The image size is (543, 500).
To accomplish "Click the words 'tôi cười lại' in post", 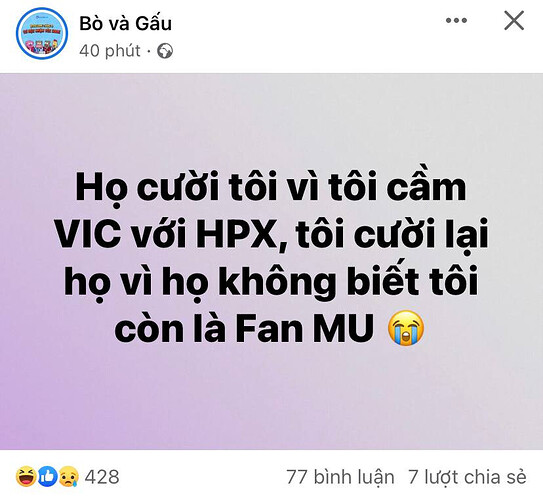I will coord(392,234).
